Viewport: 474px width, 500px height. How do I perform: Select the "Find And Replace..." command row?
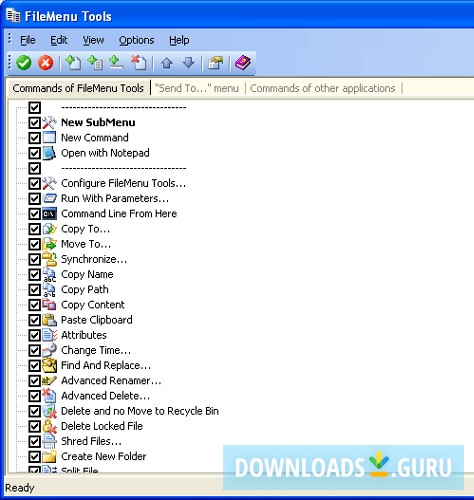pyautogui.click(x=106, y=365)
